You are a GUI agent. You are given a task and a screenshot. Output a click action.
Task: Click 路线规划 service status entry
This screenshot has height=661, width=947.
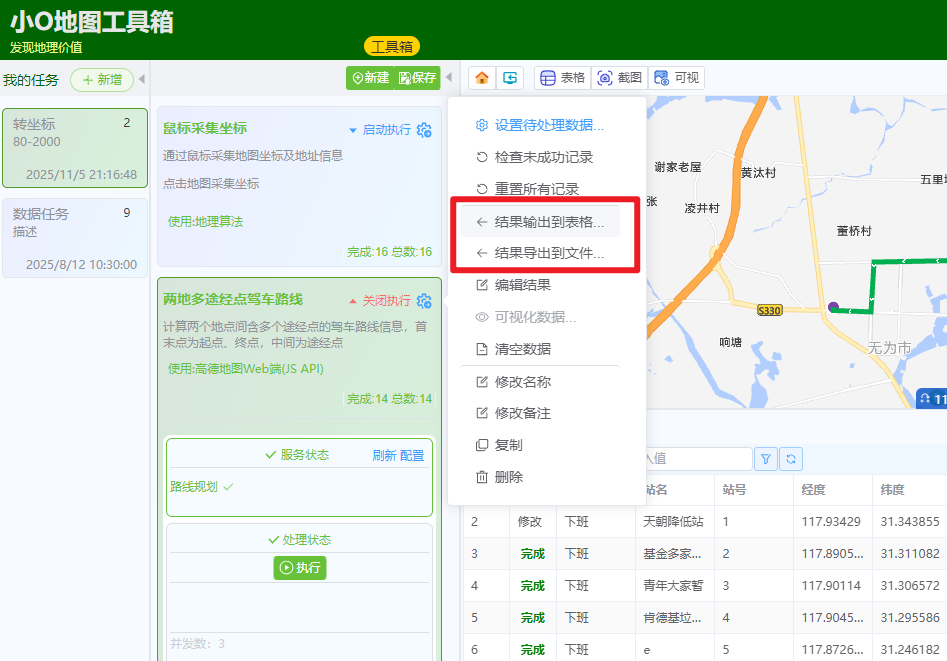coord(201,487)
